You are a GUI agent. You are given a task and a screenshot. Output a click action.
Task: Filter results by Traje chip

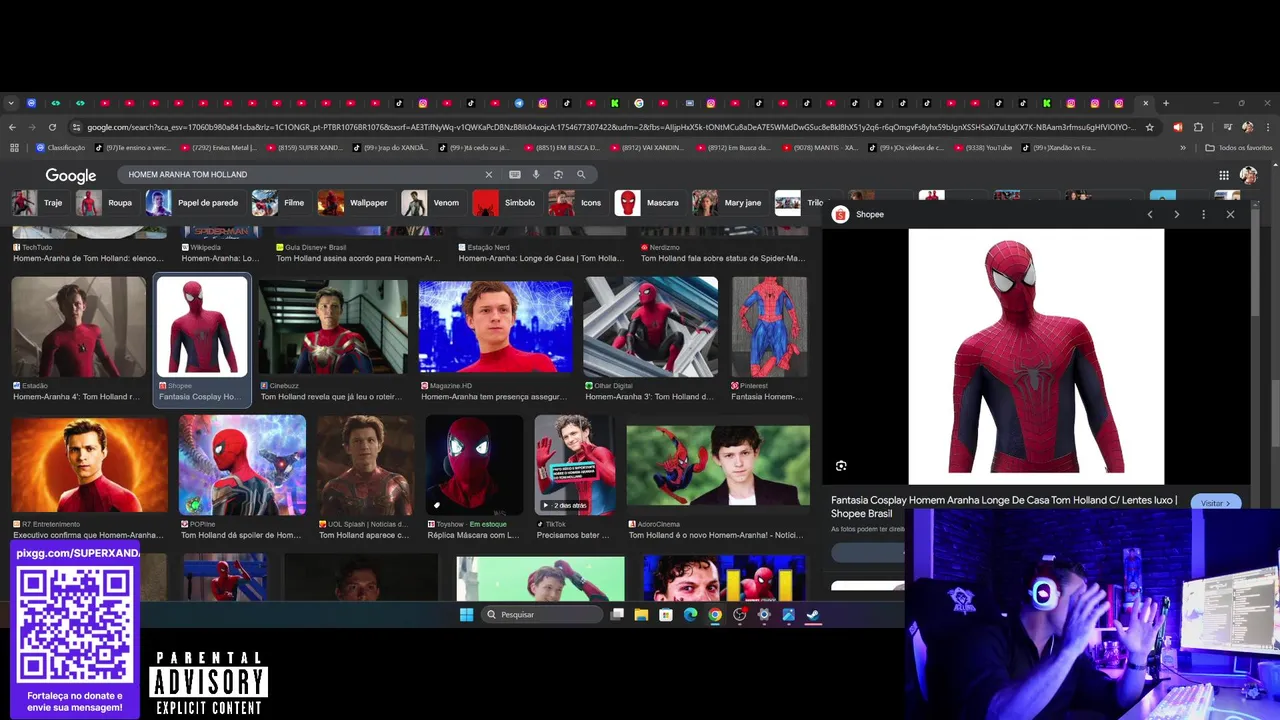[39, 203]
